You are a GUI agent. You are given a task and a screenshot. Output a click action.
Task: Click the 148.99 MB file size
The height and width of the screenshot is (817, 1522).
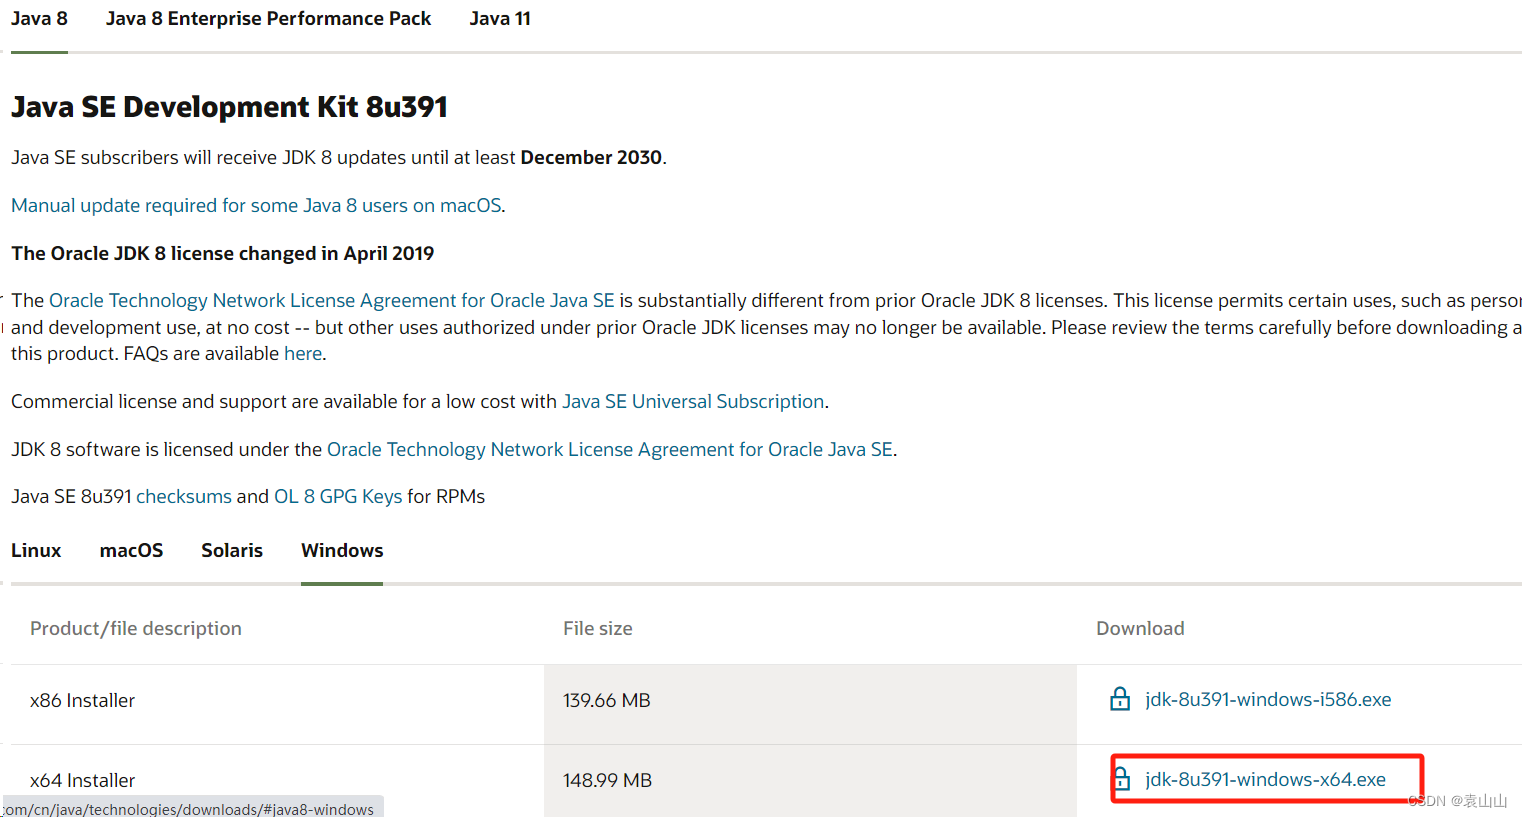tap(607, 780)
